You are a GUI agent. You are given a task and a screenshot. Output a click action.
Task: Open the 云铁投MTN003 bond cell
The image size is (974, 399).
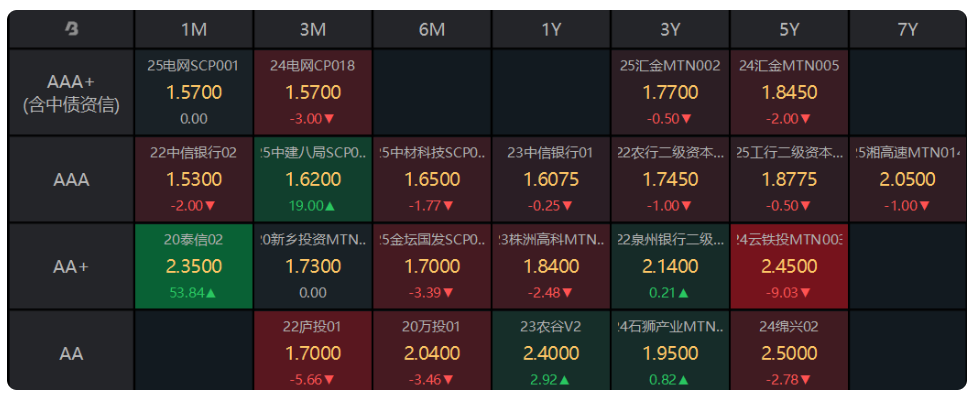click(x=790, y=267)
